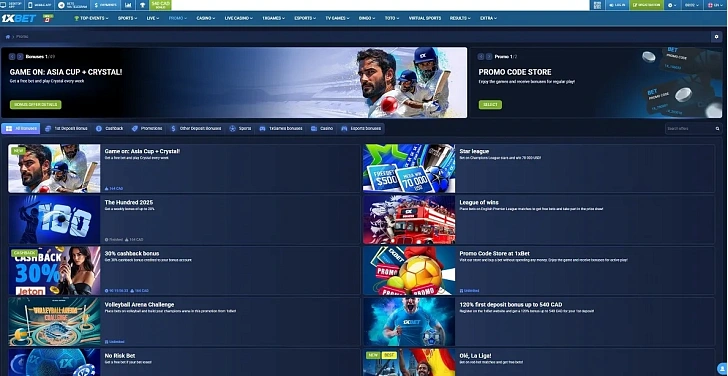Click the 1xBet logo
Screen dimensions: 728x376
pos(19,19)
